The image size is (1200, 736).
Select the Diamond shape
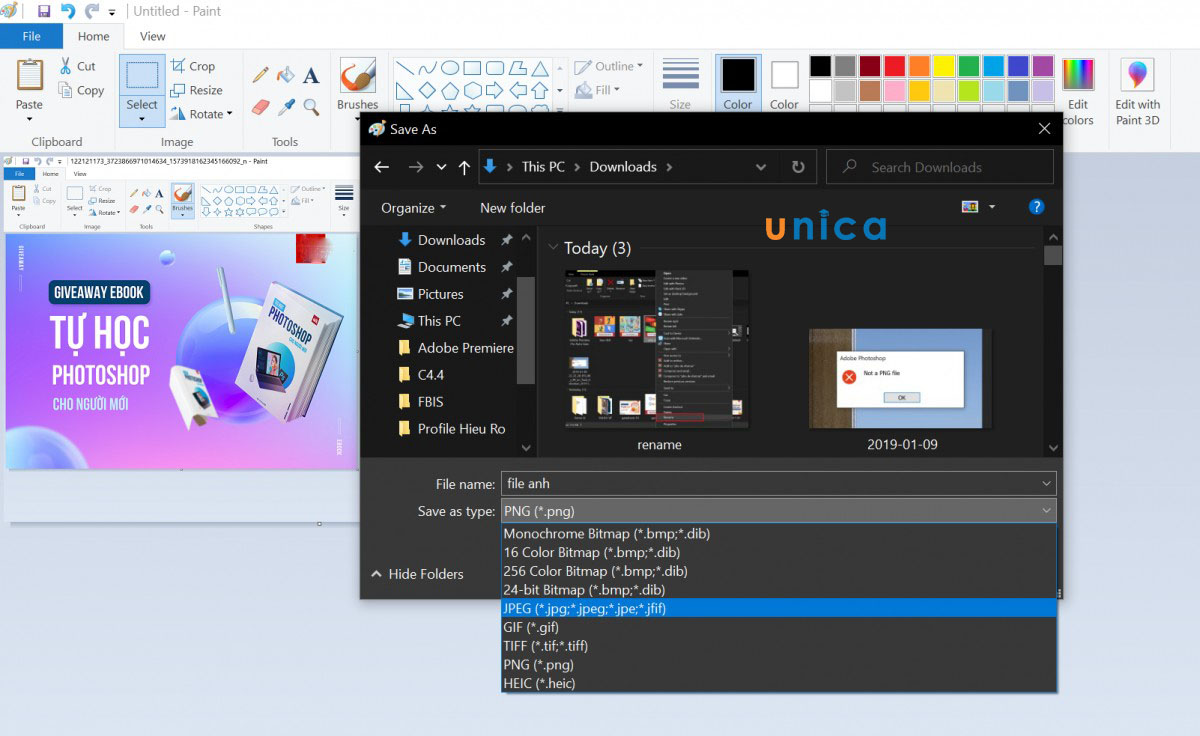click(428, 91)
